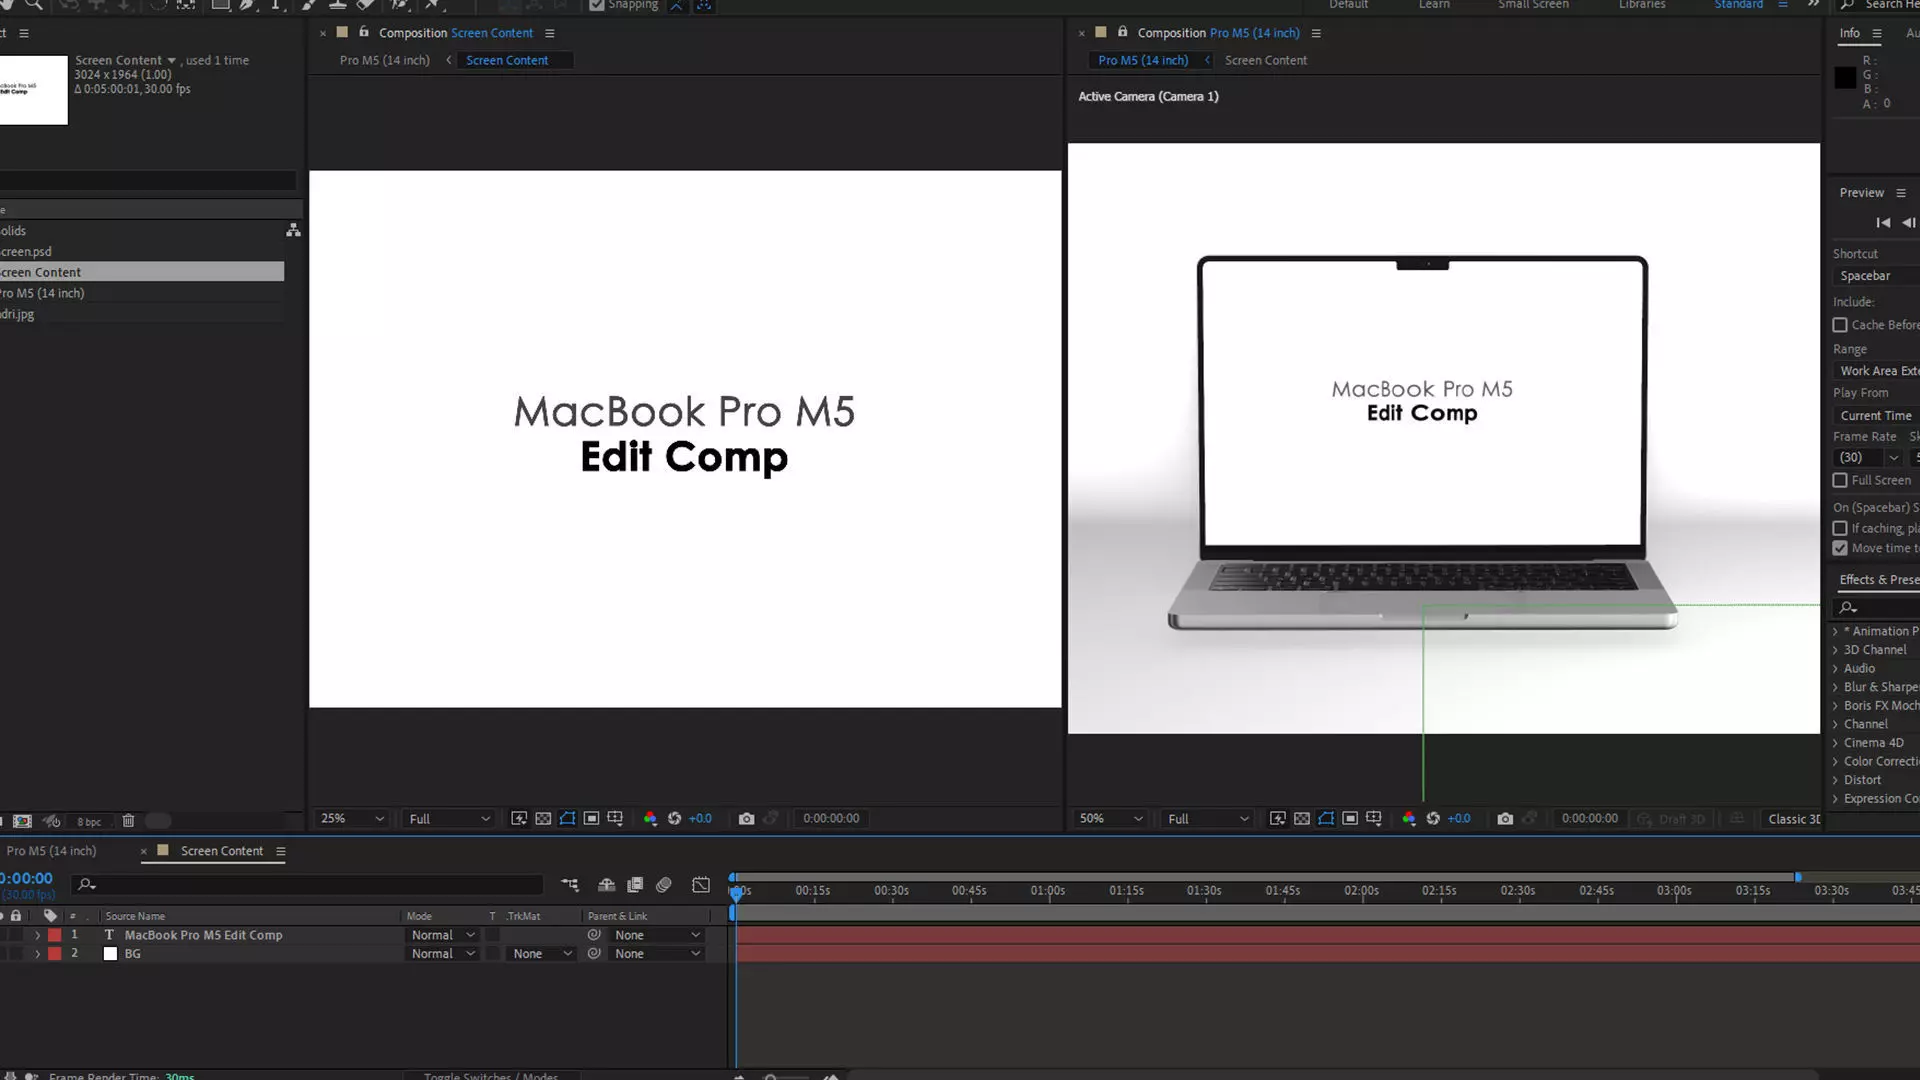This screenshot has width=1920, height=1080.
Task: Expand MacBook Pro M5 Edit Comp layer
Action: point(38,935)
